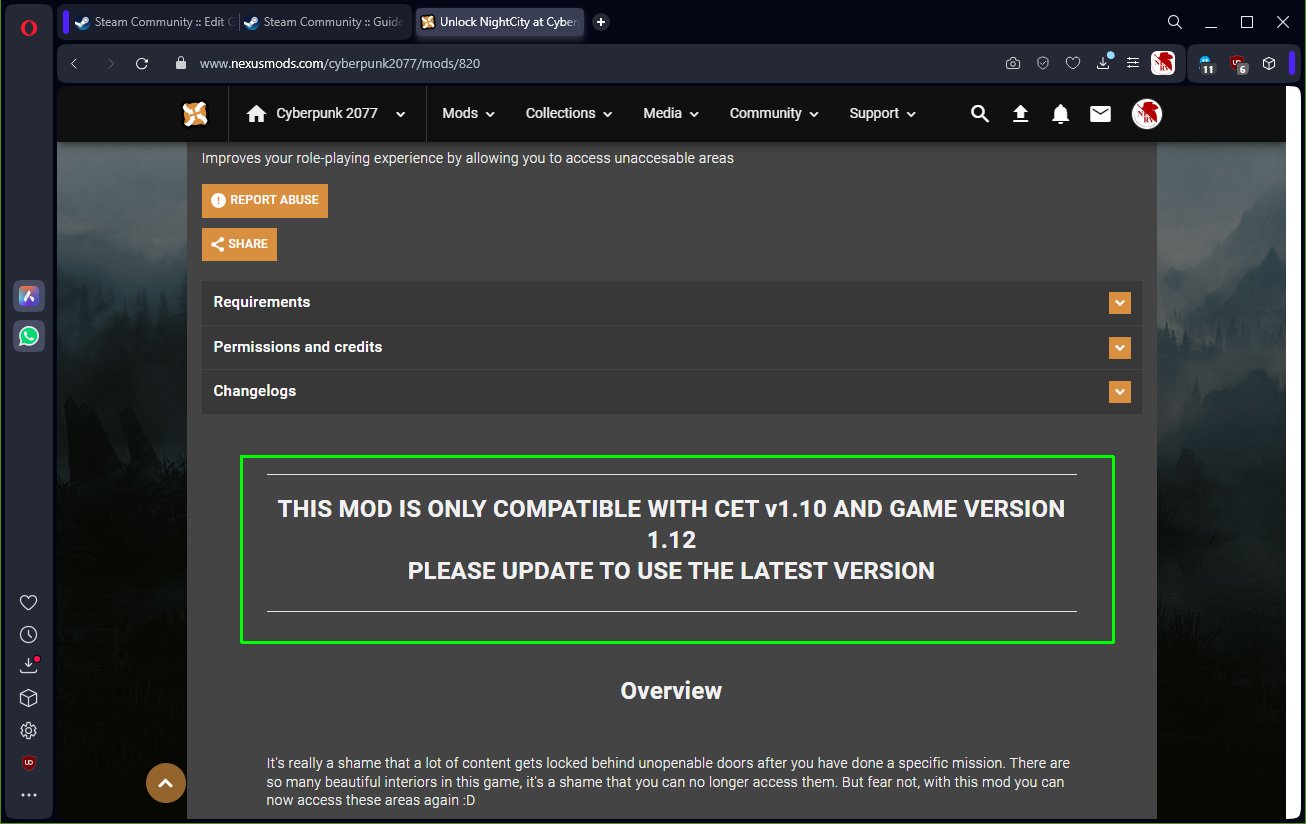Open Nexus Mods messages envelope
1306x824 pixels.
coord(1100,114)
